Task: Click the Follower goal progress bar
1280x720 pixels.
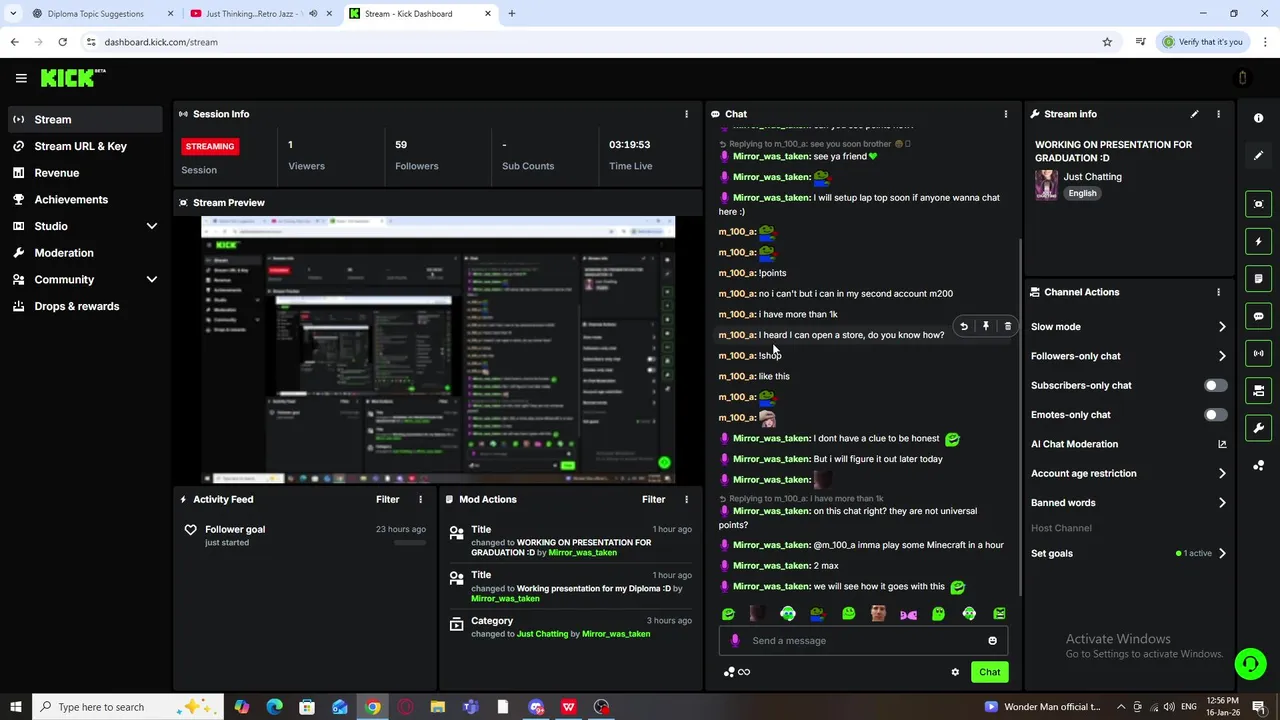Action: tap(410, 542)
